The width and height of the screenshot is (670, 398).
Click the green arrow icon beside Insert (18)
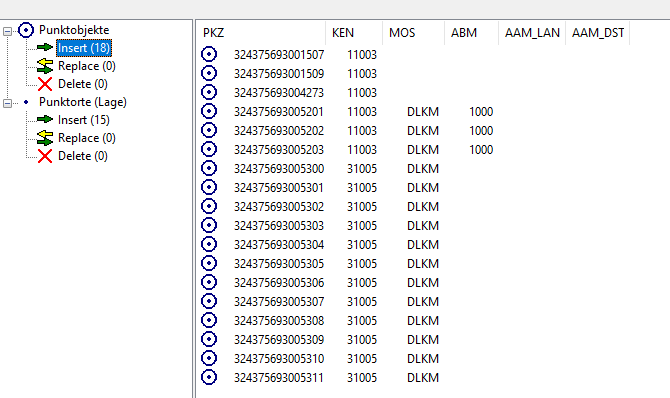point(45,47)
